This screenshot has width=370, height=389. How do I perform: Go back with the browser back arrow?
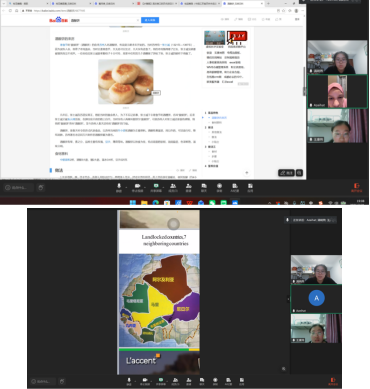(4, 11)
